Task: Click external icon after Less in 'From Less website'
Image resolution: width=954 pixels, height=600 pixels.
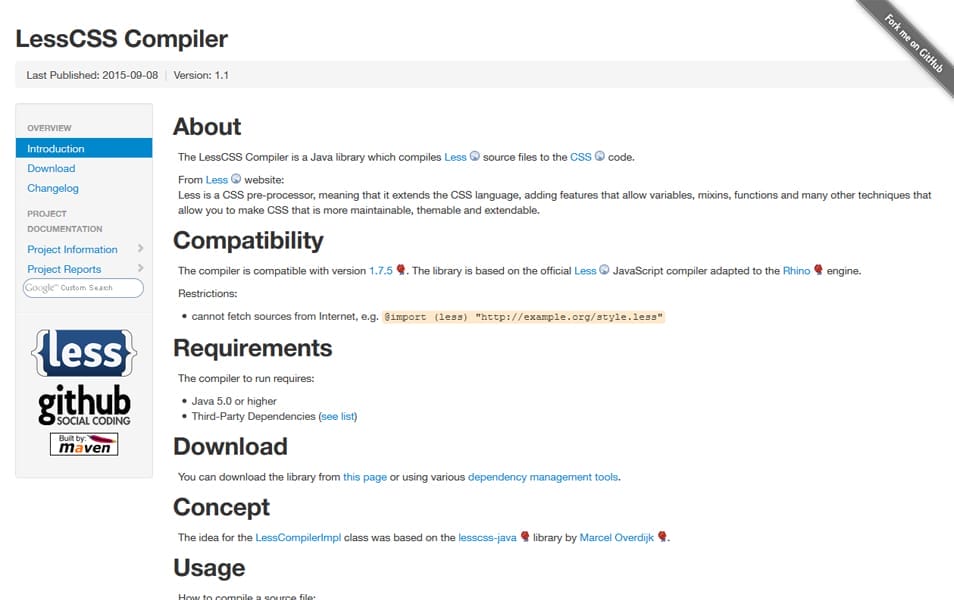Action: (236, 179)
